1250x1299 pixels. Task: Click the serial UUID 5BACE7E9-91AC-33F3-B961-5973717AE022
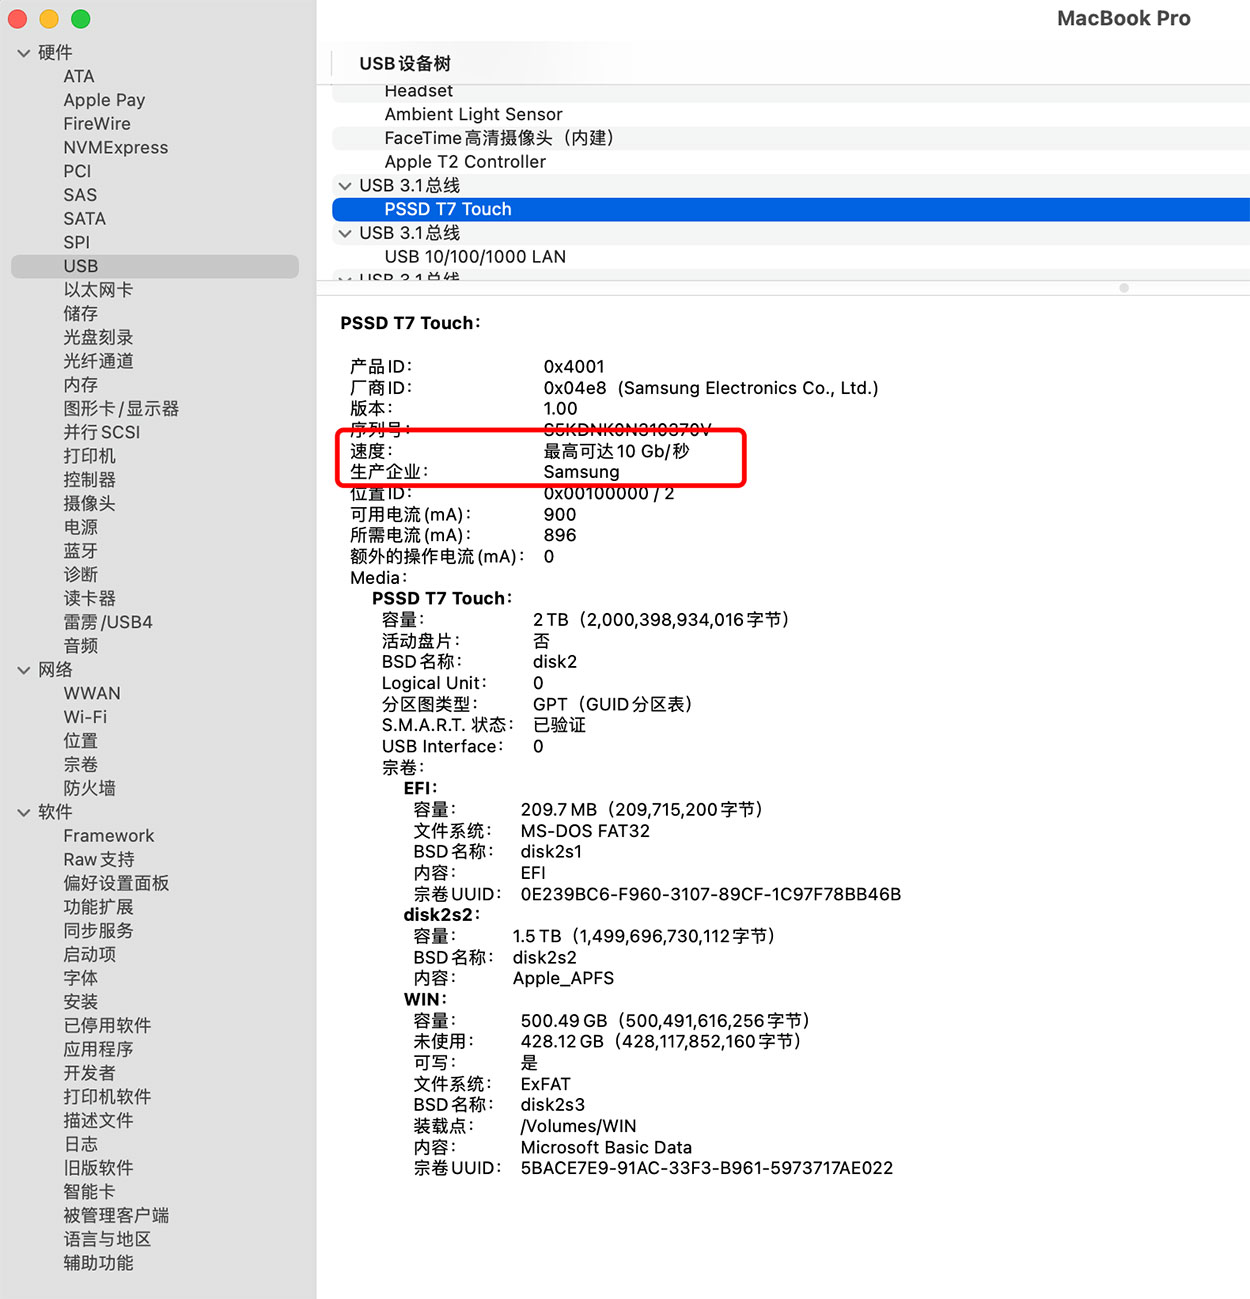tap(707, 1168)
